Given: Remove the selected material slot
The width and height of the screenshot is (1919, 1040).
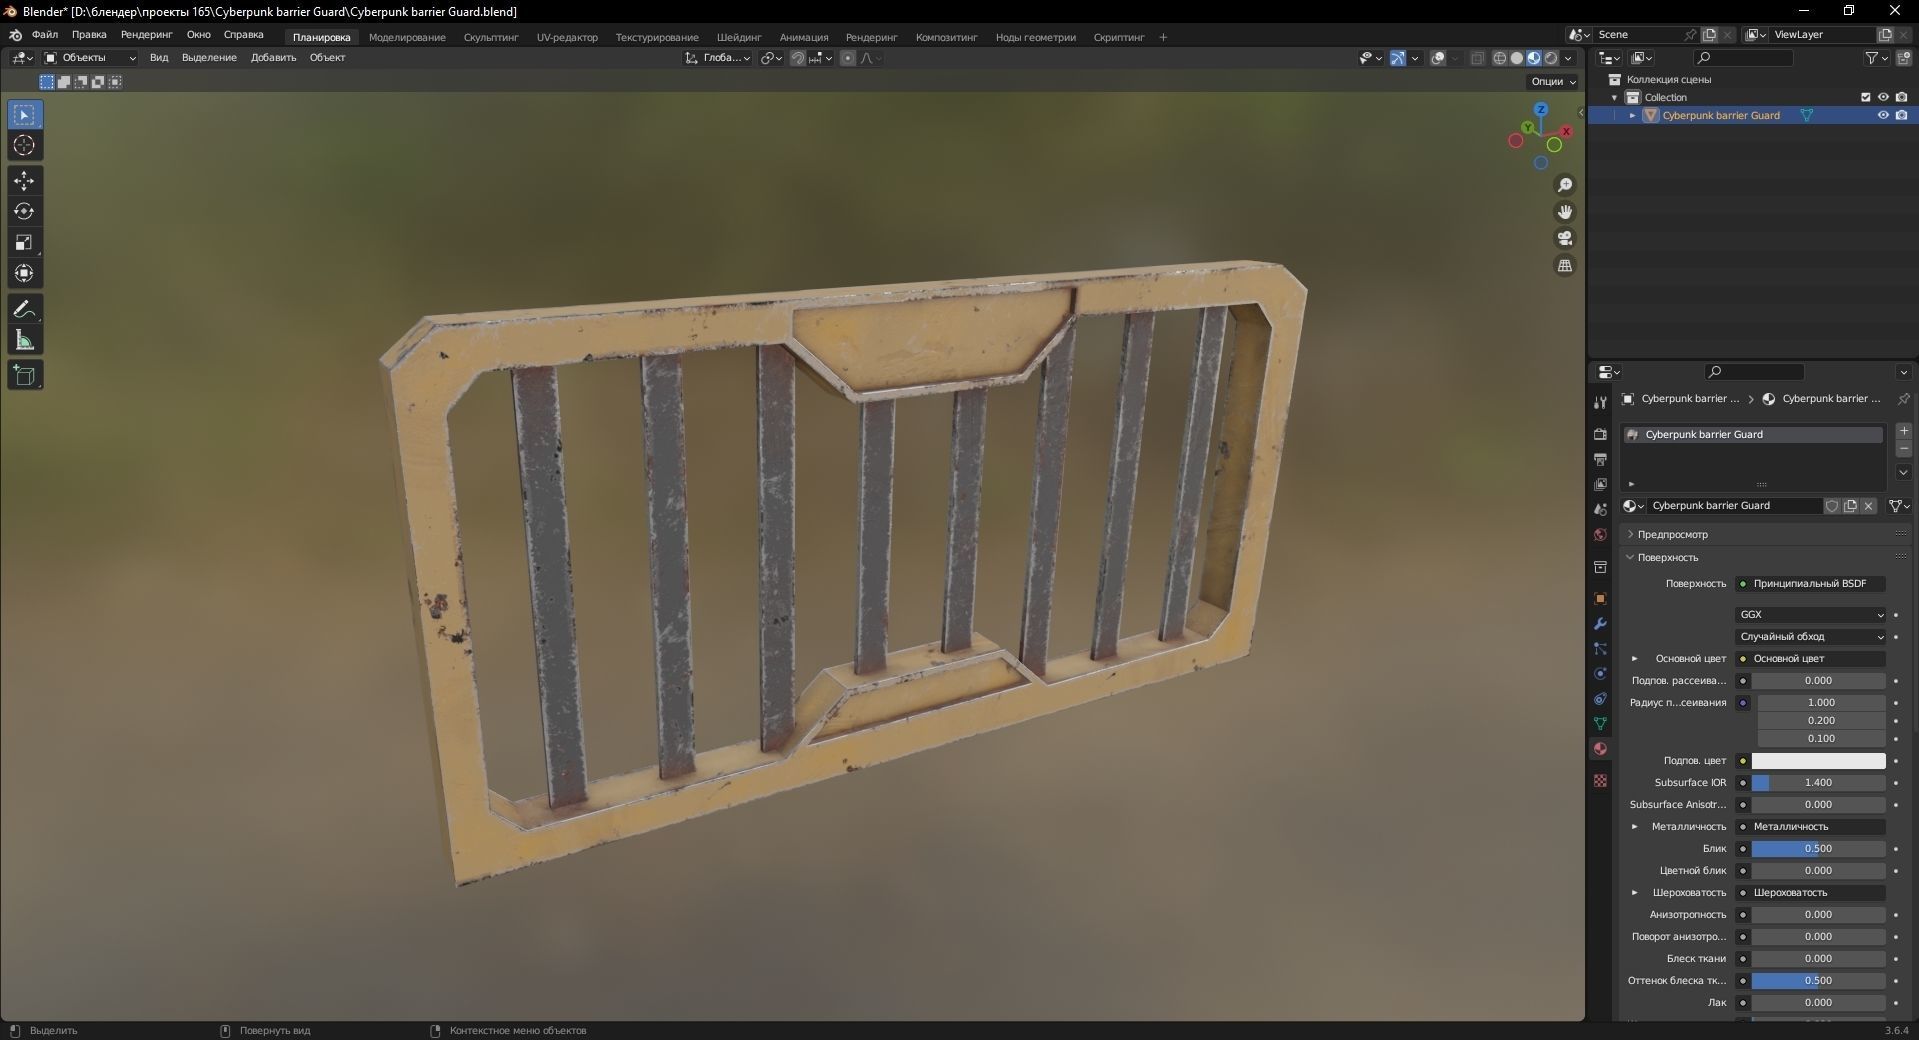Looking at the screenshot, I should tap(1904, 450).
